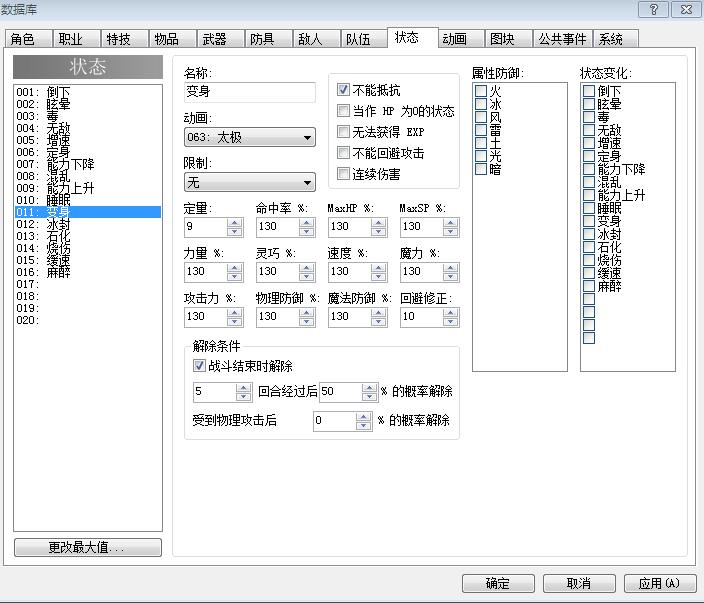
Task: Open the 特技 tab
Action: point(124,39)
